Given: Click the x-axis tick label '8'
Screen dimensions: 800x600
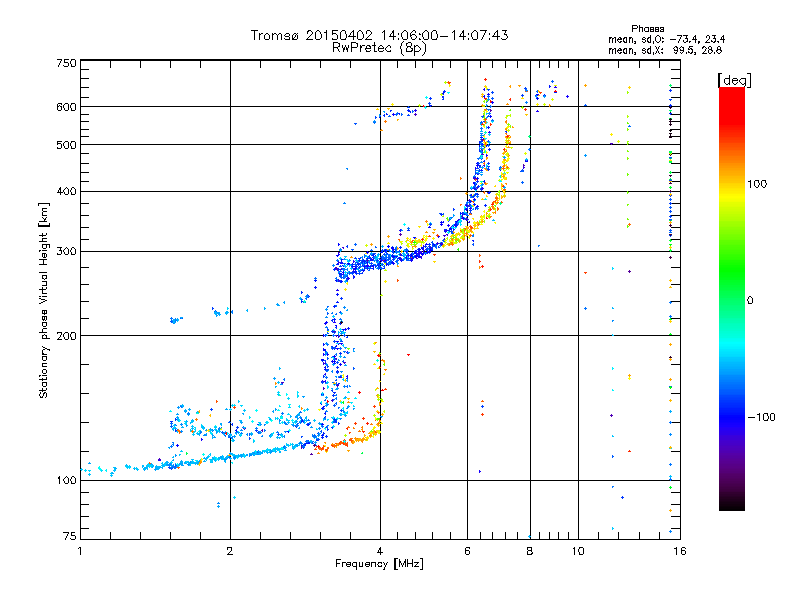Looking at the screenshot, I should click(530, 551).
